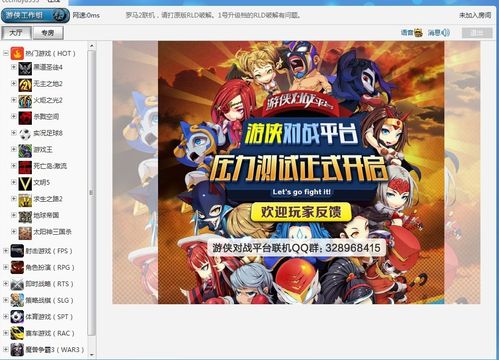Click the 欢迎玩家反馈 yellow banner button
Viewport: 499px width, 360px height.
[x=301, y=212]
